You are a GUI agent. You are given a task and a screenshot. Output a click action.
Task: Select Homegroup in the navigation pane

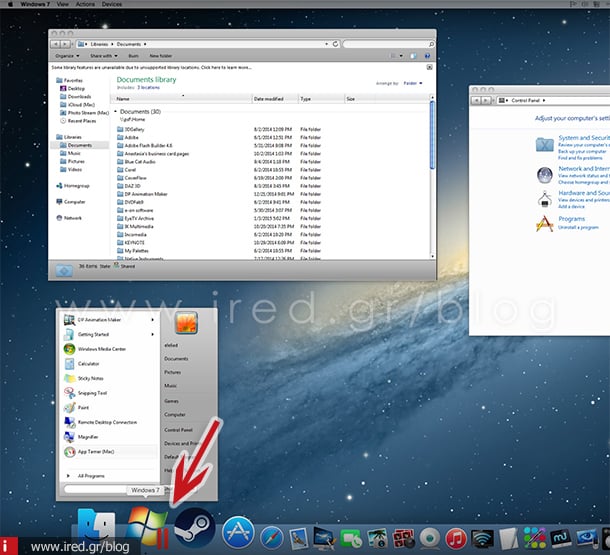pos(73,186)
